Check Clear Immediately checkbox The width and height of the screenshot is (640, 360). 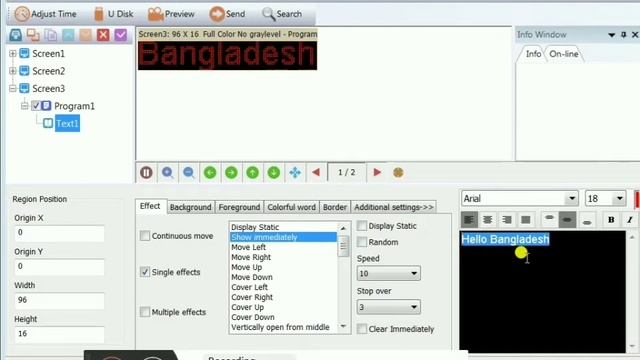(x=362, y=329)
